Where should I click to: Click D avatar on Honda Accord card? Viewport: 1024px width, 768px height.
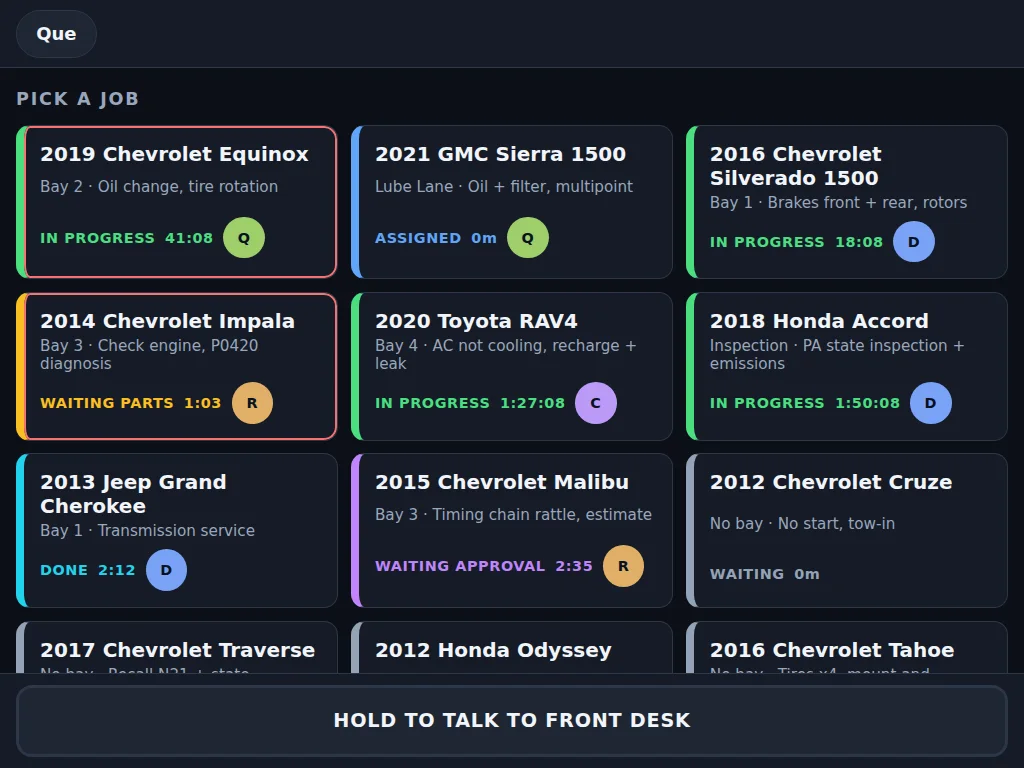(x=931, y=403)
